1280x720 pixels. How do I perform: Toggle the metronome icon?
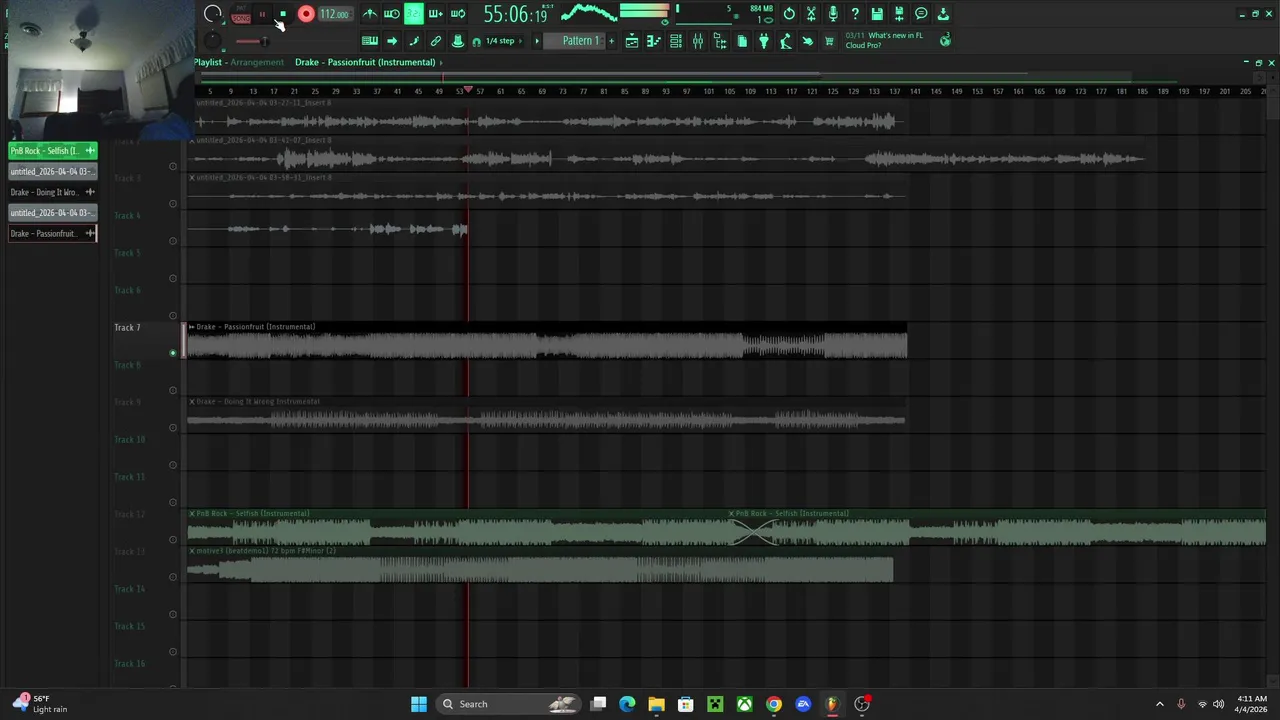370,14
